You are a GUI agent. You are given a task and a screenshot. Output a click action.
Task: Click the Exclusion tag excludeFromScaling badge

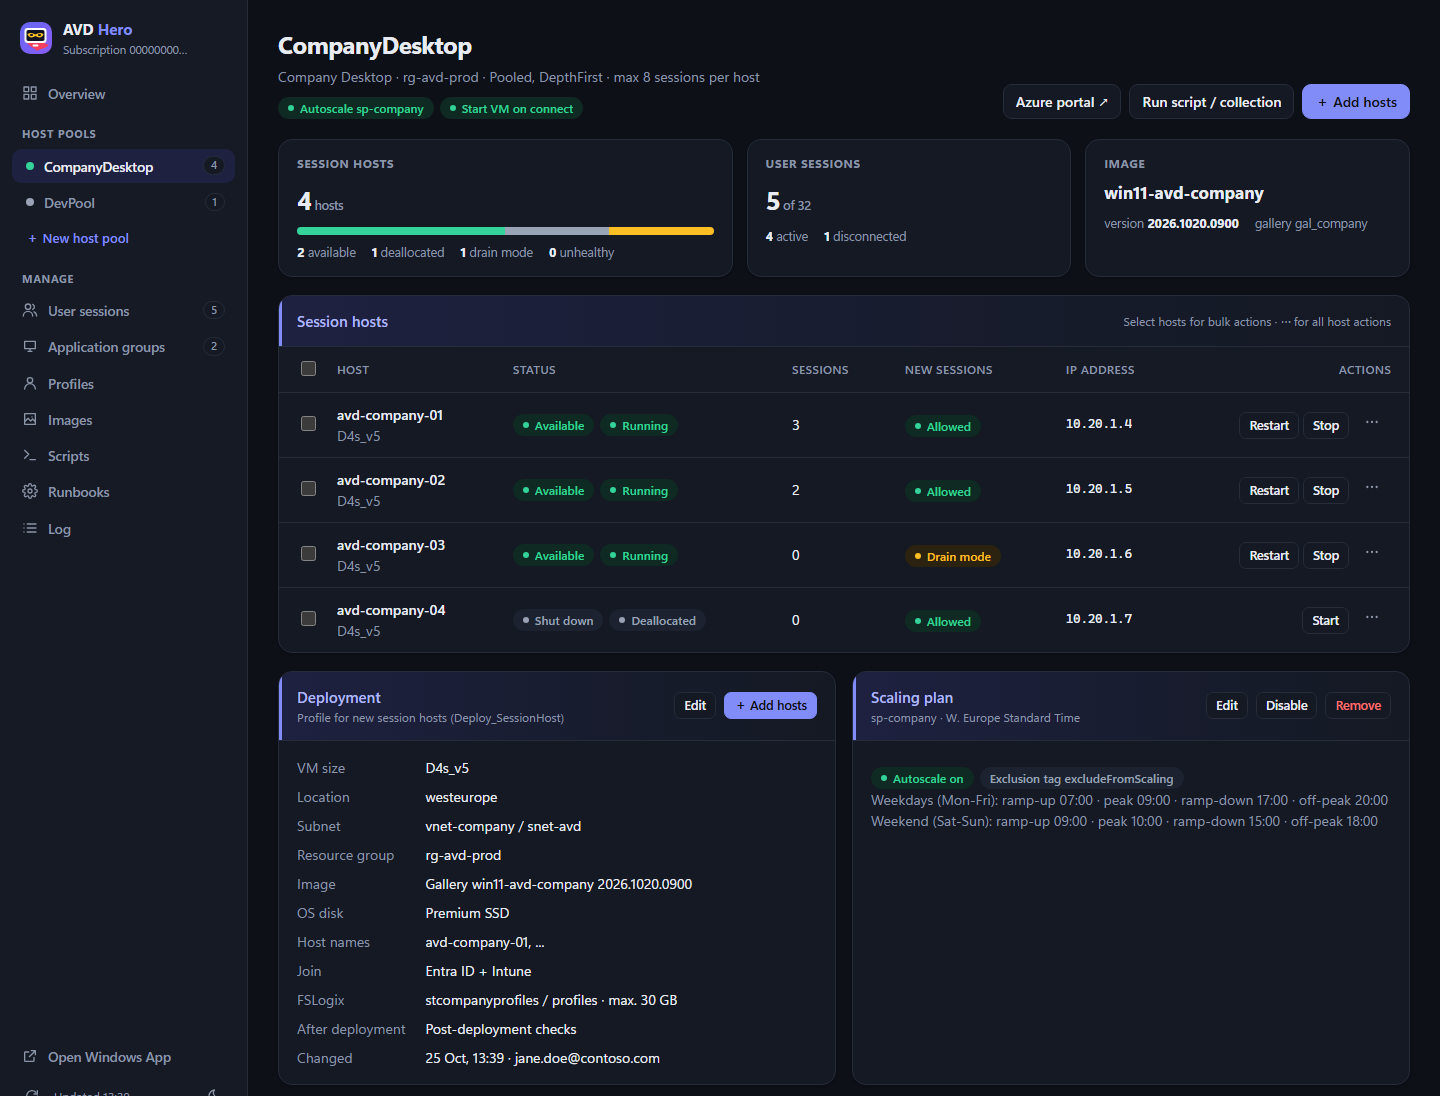1081,778
